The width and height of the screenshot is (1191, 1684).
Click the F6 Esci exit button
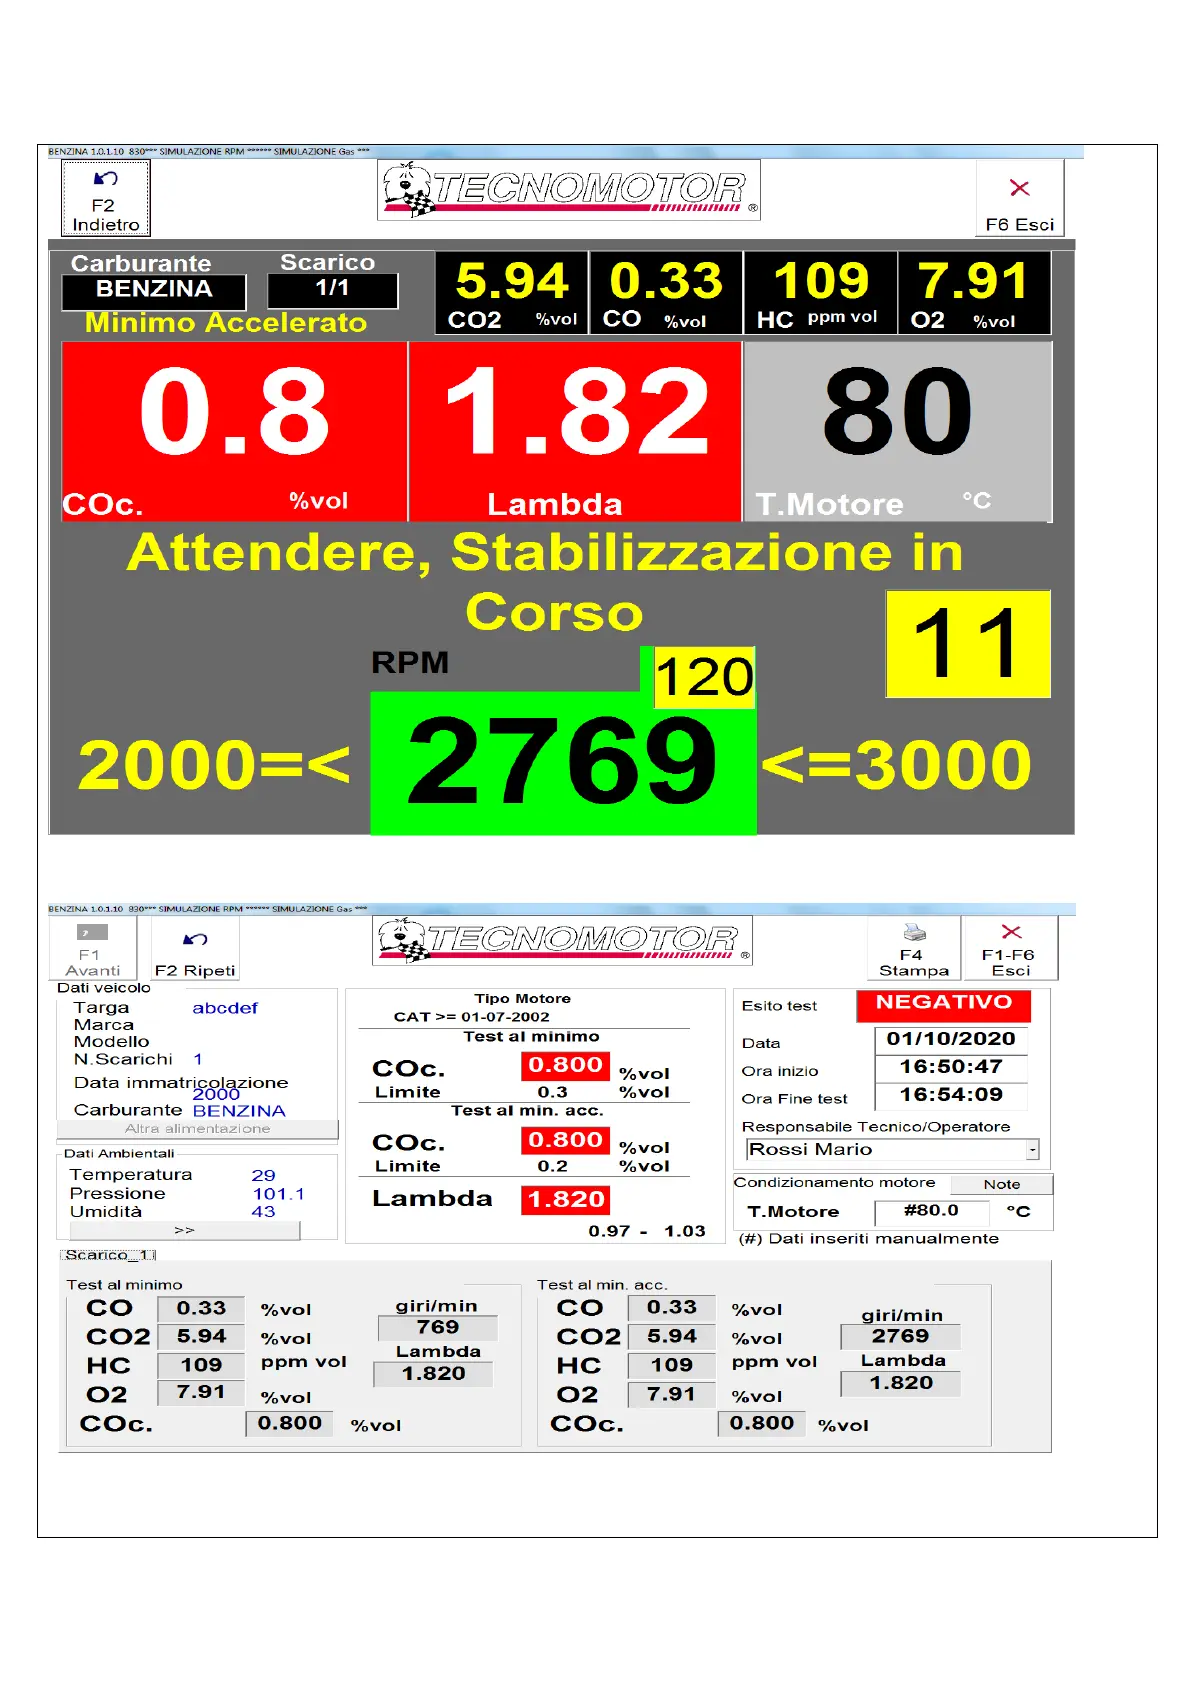[x=1019, y=198]
